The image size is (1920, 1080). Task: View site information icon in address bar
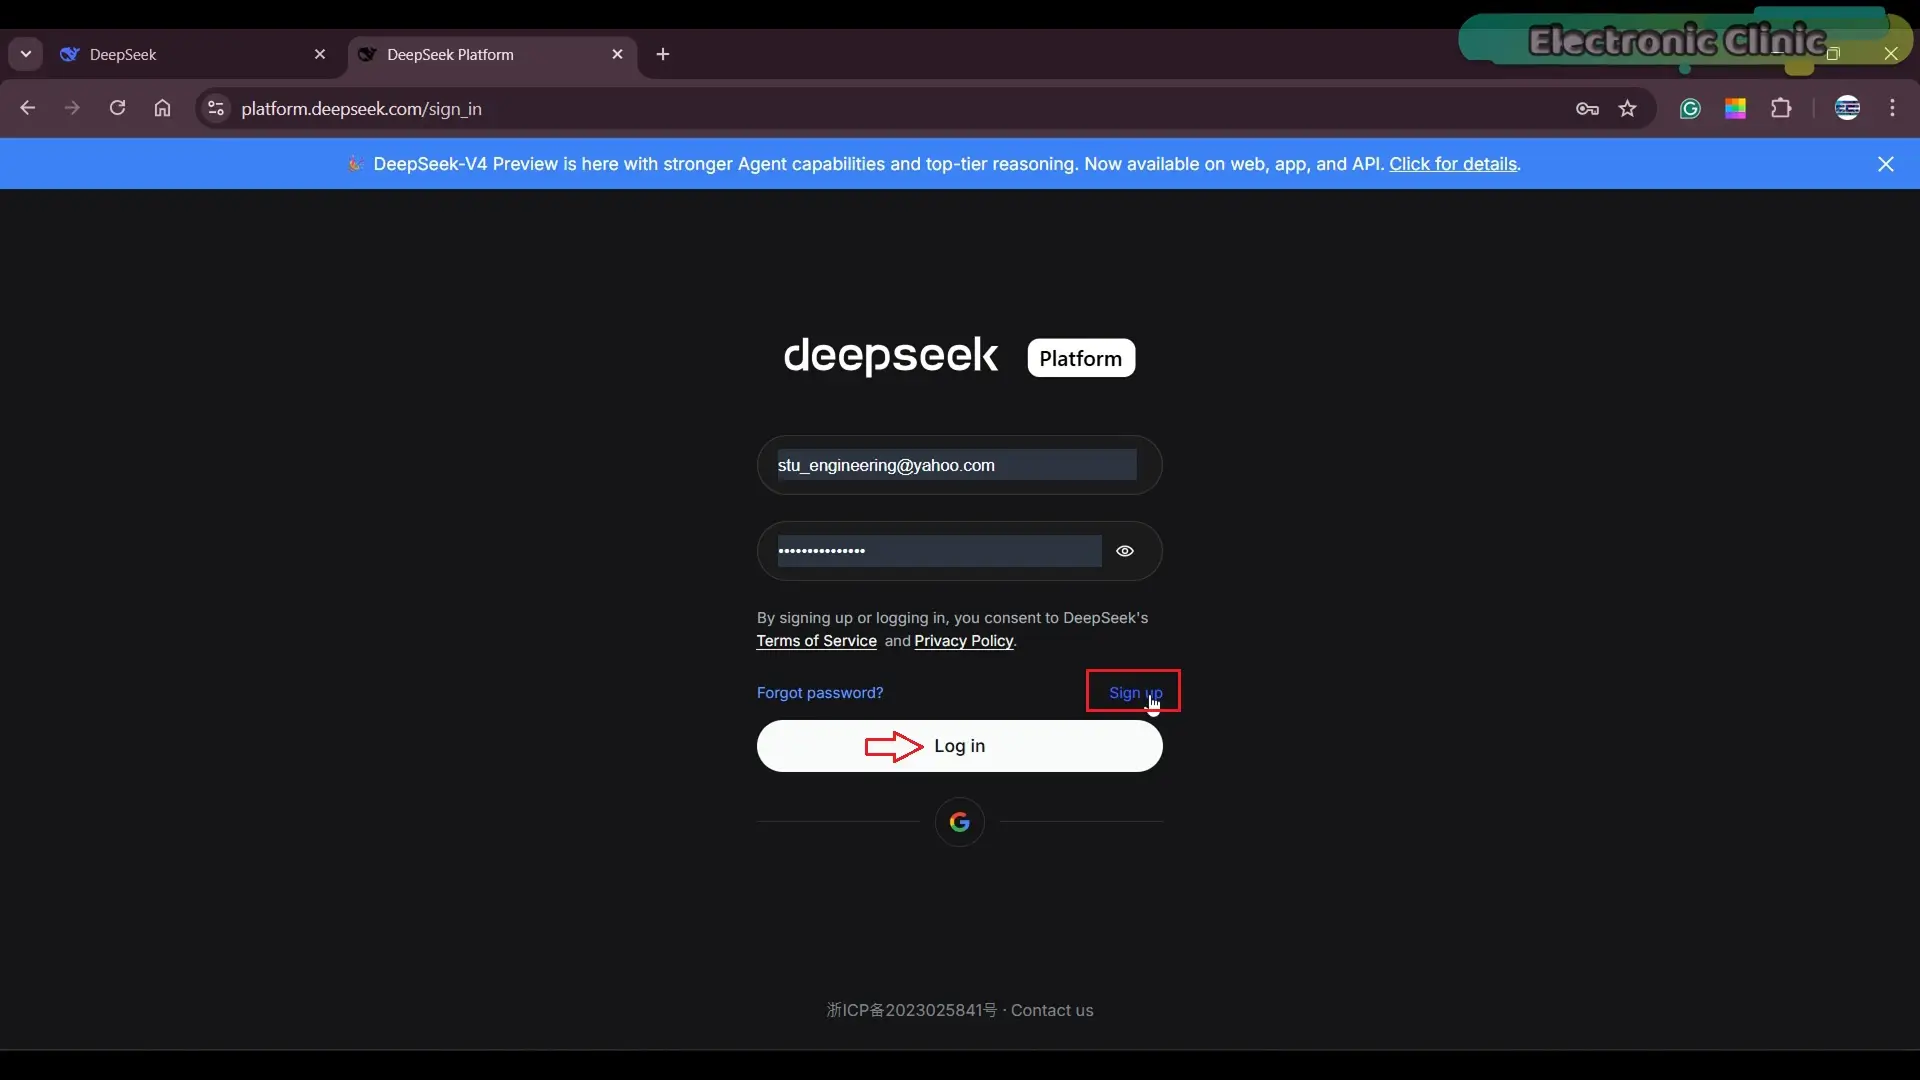[x=215, y=108]
